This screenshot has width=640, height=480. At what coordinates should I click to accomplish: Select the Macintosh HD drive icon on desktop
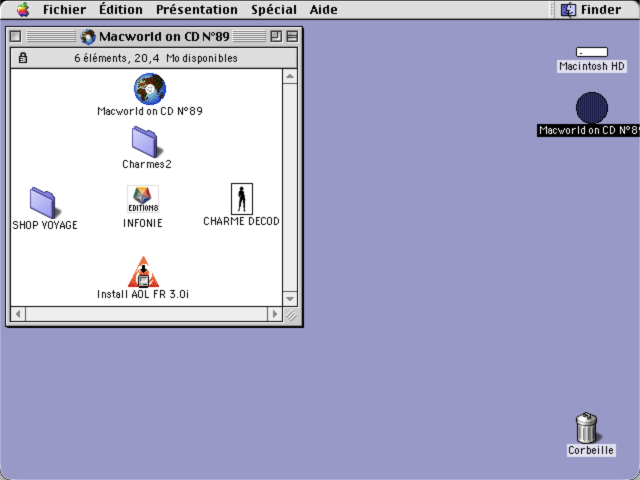(x=592, y=52)
